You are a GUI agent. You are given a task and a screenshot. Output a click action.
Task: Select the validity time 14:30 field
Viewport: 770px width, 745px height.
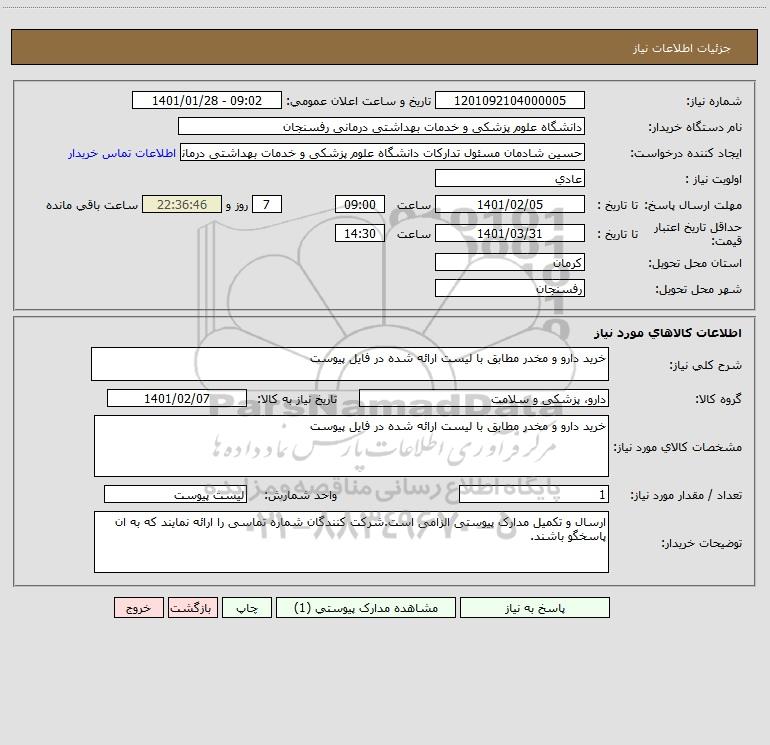359,233
